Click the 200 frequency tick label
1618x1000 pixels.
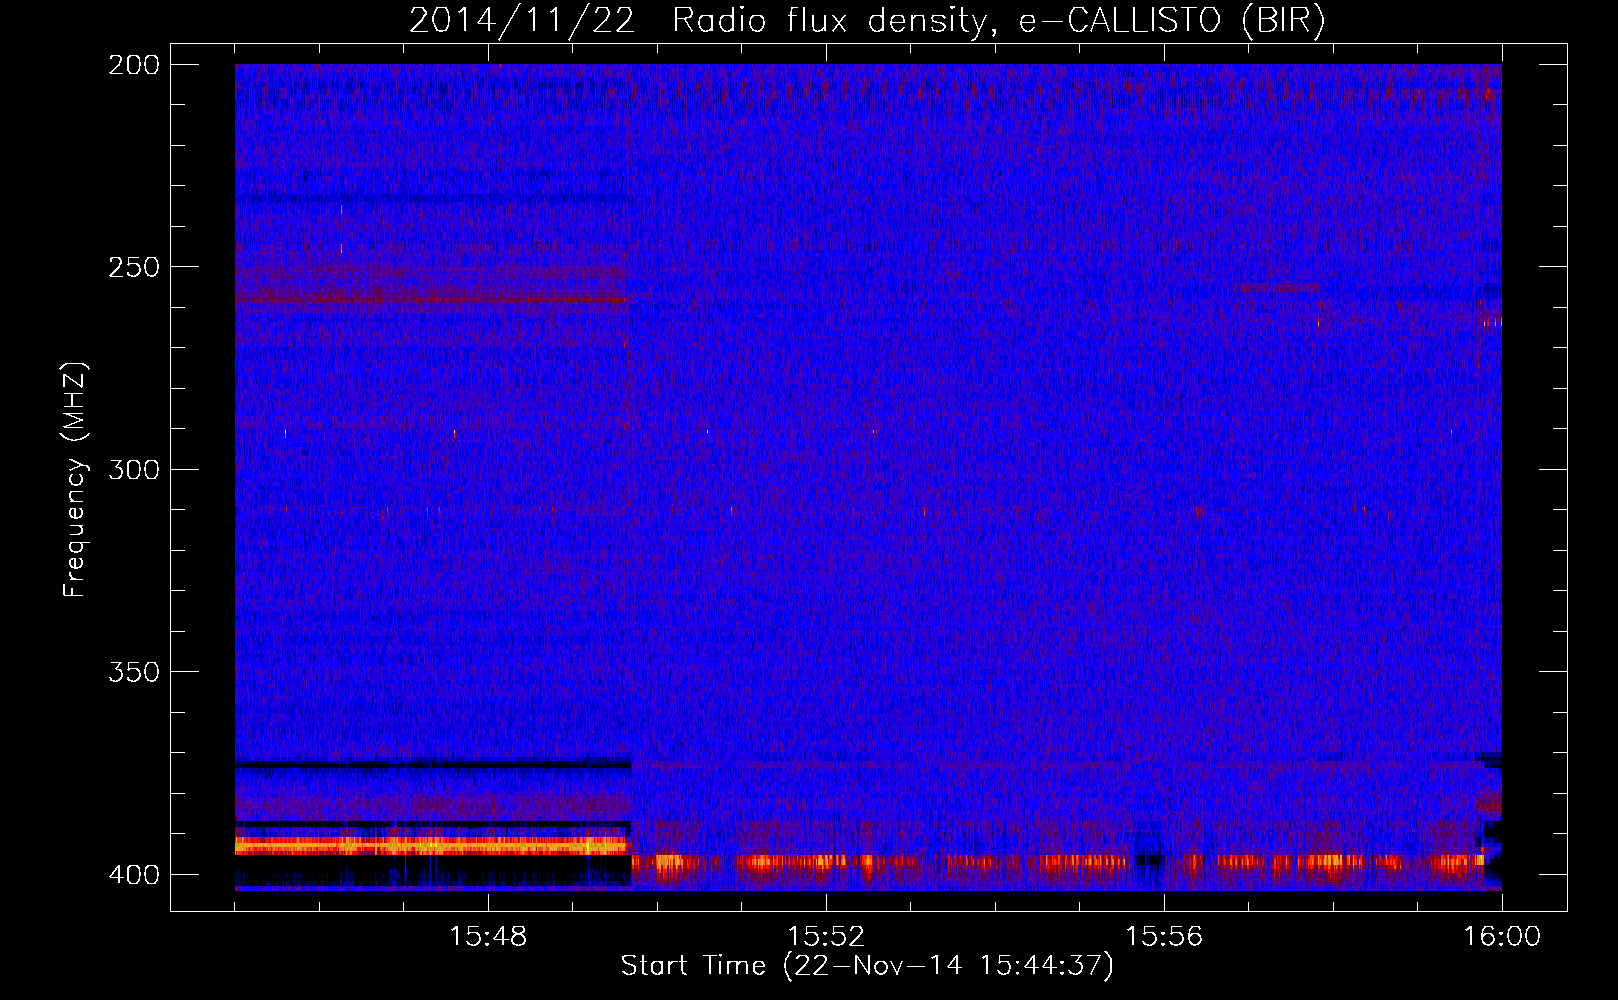tap(133, 64)
